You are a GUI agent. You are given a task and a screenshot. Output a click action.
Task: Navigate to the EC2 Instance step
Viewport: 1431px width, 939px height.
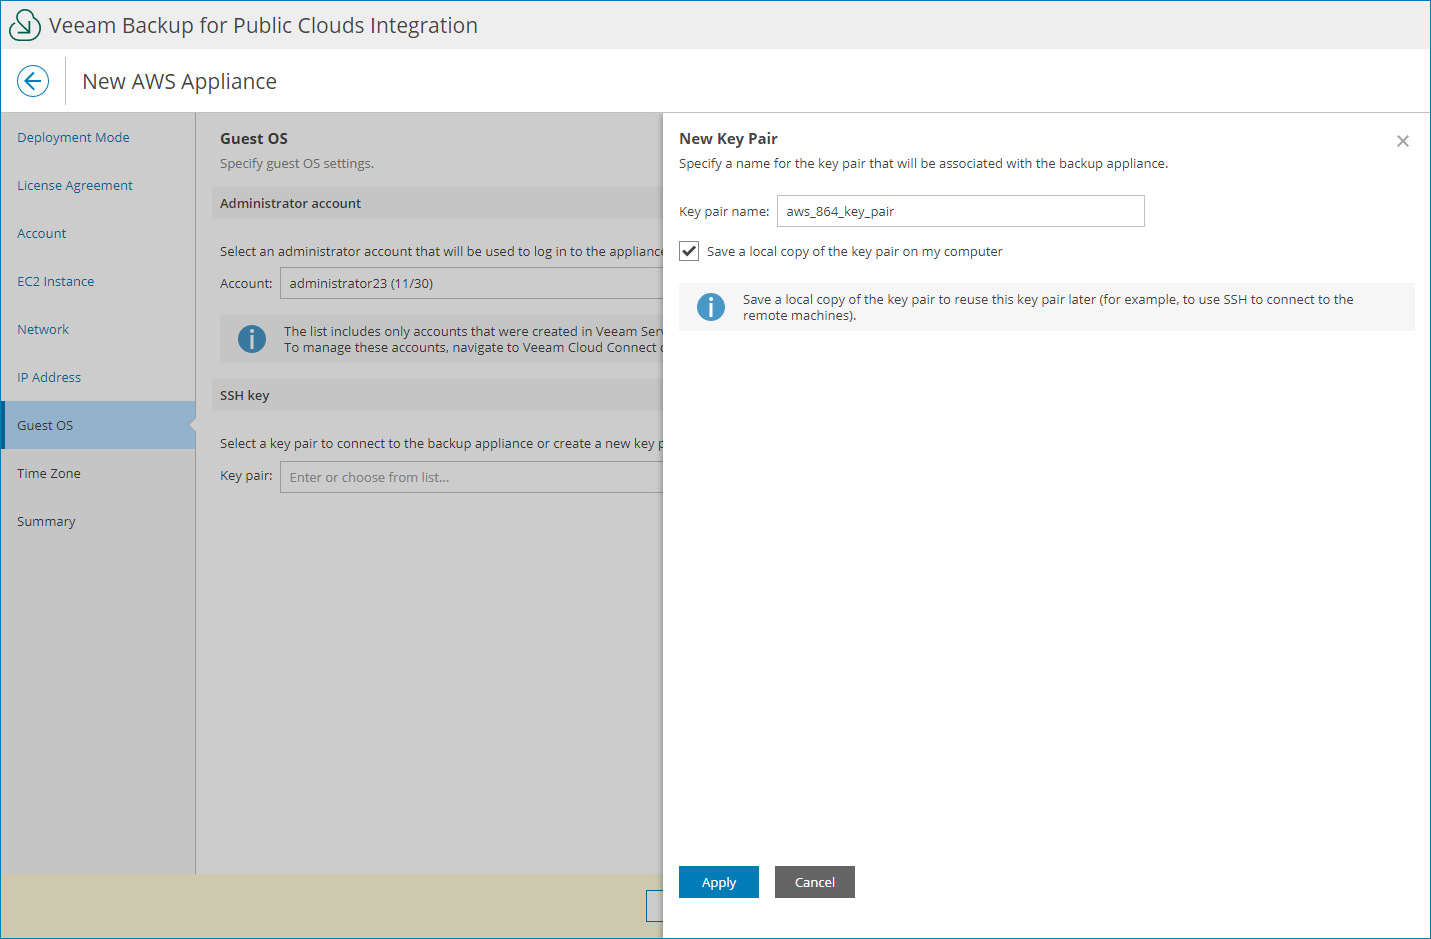(x=55, y=281)
